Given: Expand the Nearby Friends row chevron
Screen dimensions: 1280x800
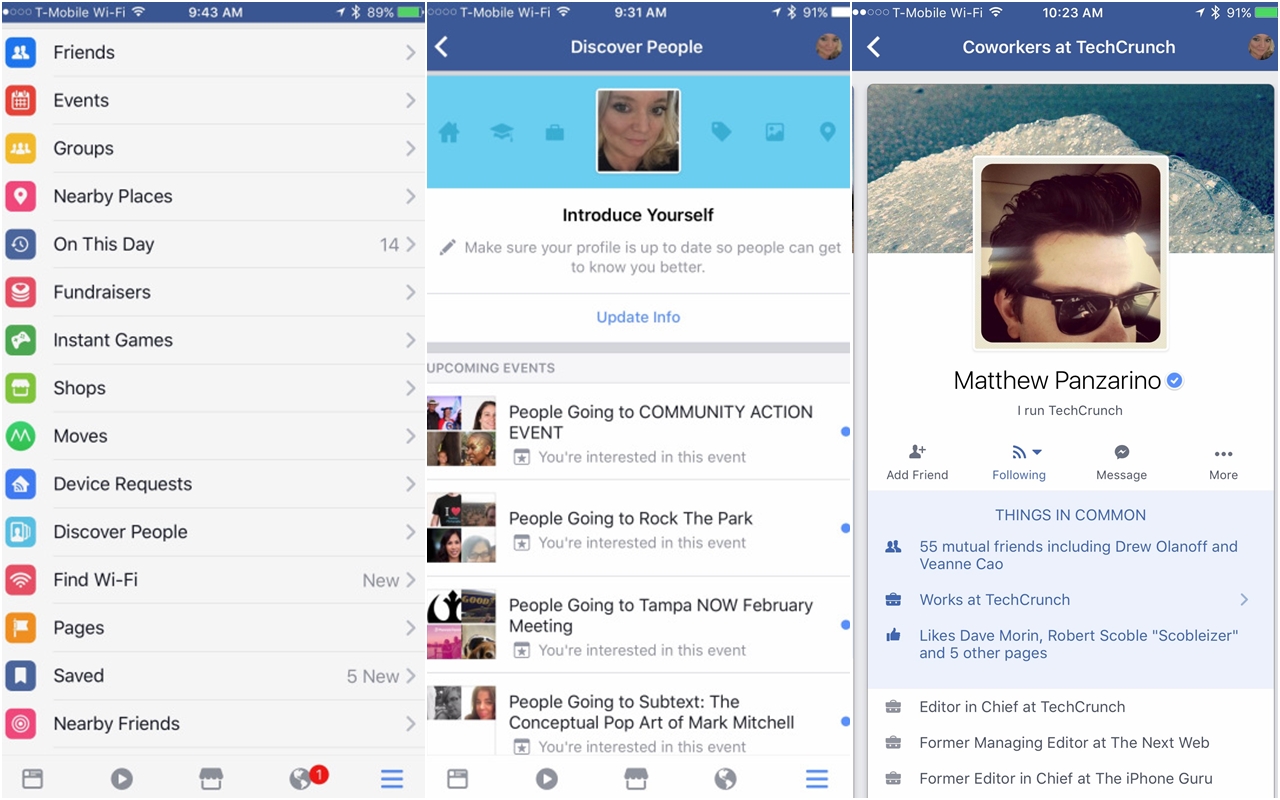Looking at the screenshot, I should tap(410, 724).
